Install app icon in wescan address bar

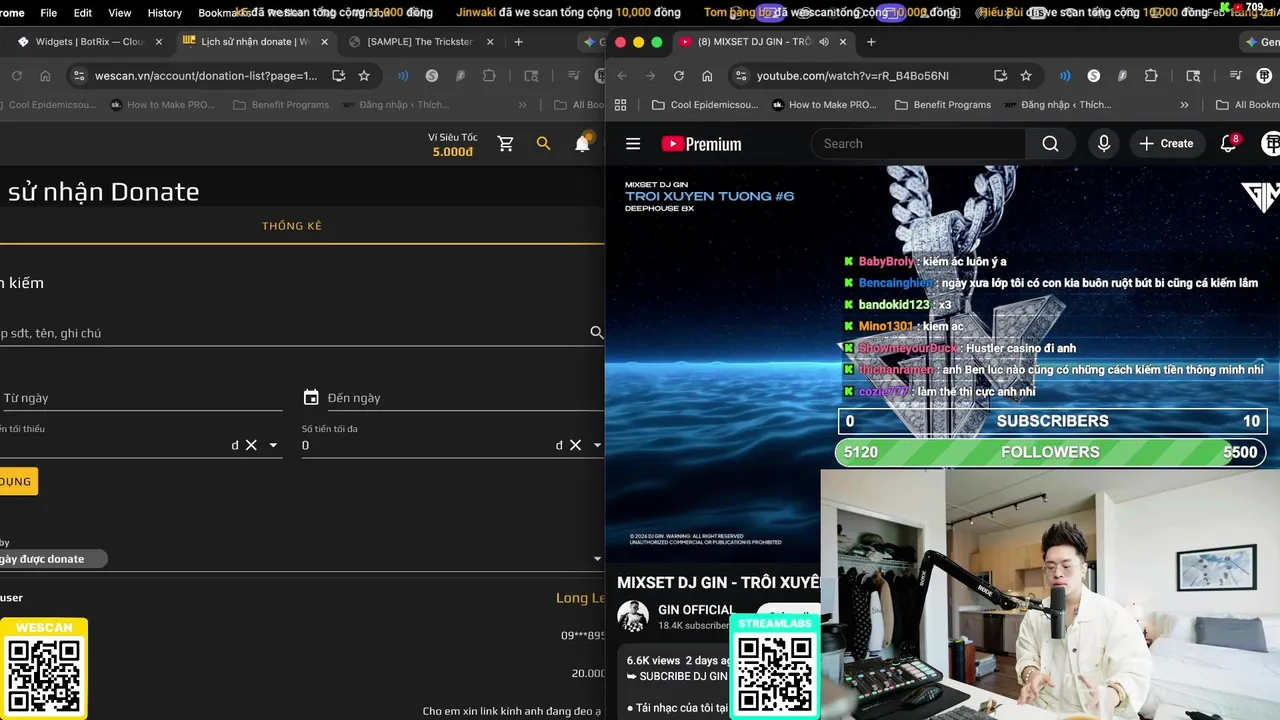(338, 76)
